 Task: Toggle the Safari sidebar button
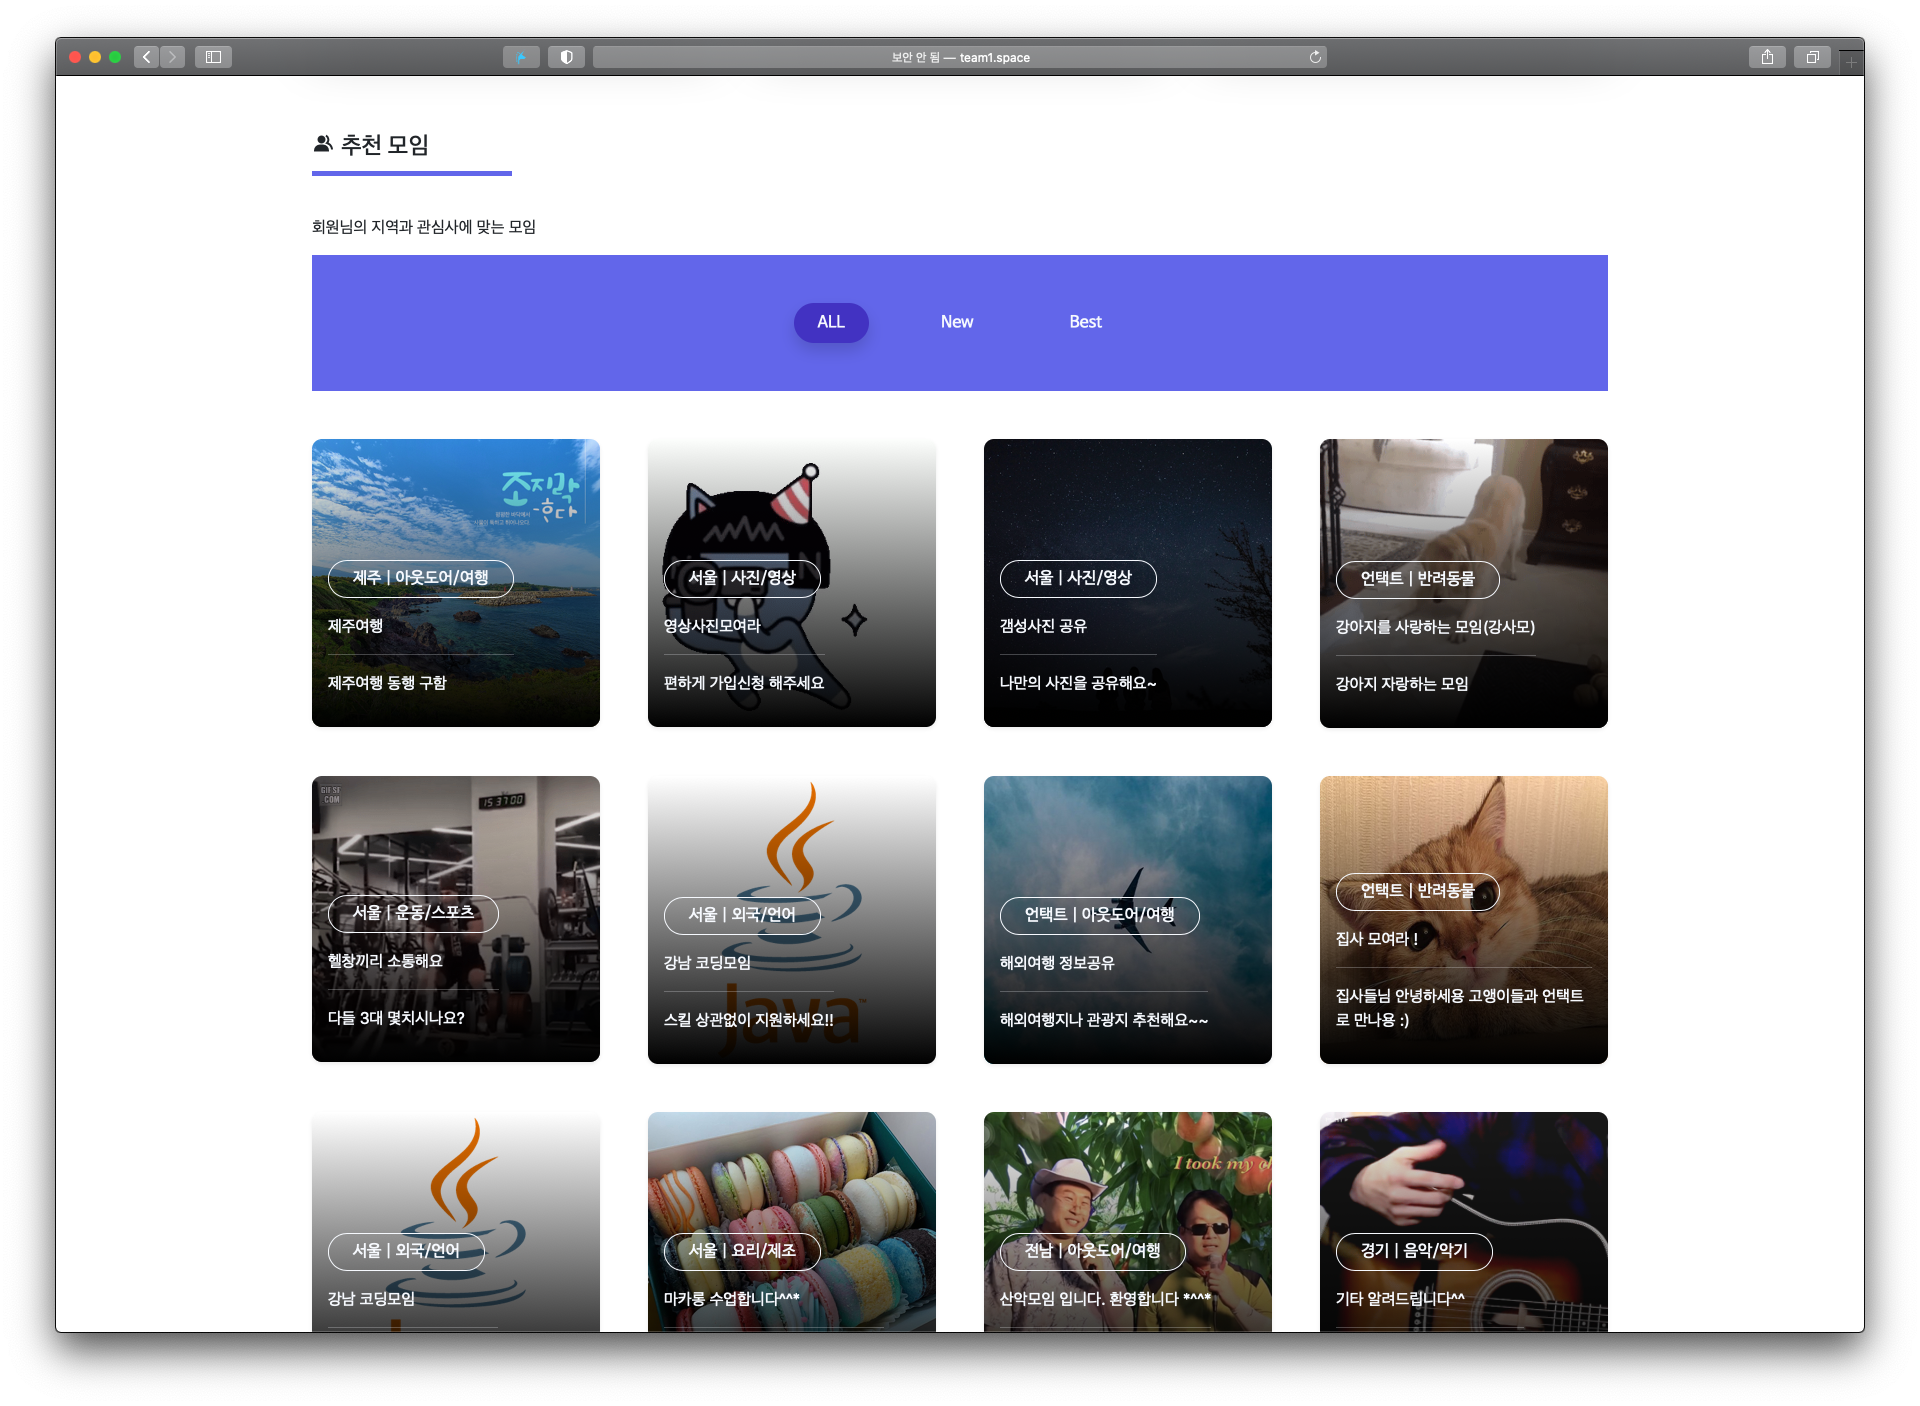pyautogui.click(x=213, y=57)
